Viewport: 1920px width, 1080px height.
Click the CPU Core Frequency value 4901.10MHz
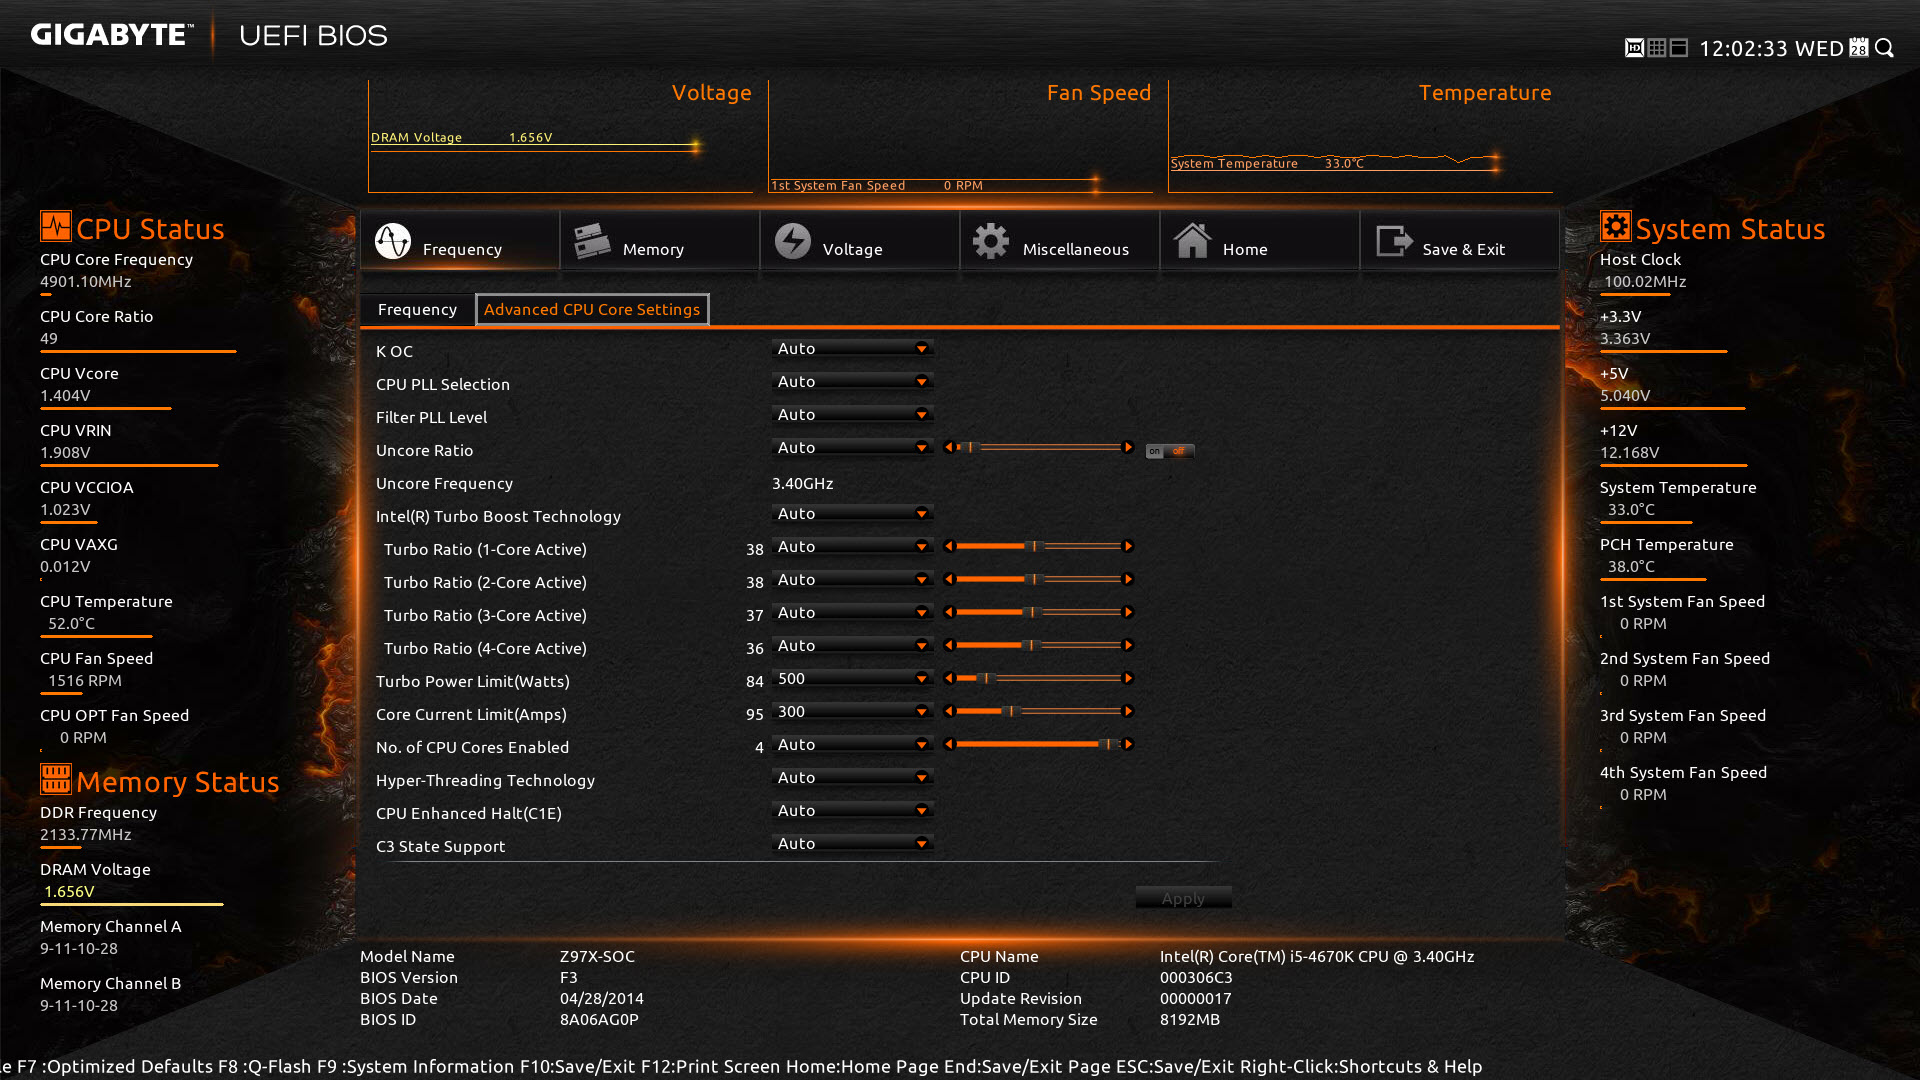[x=86, y=281]
